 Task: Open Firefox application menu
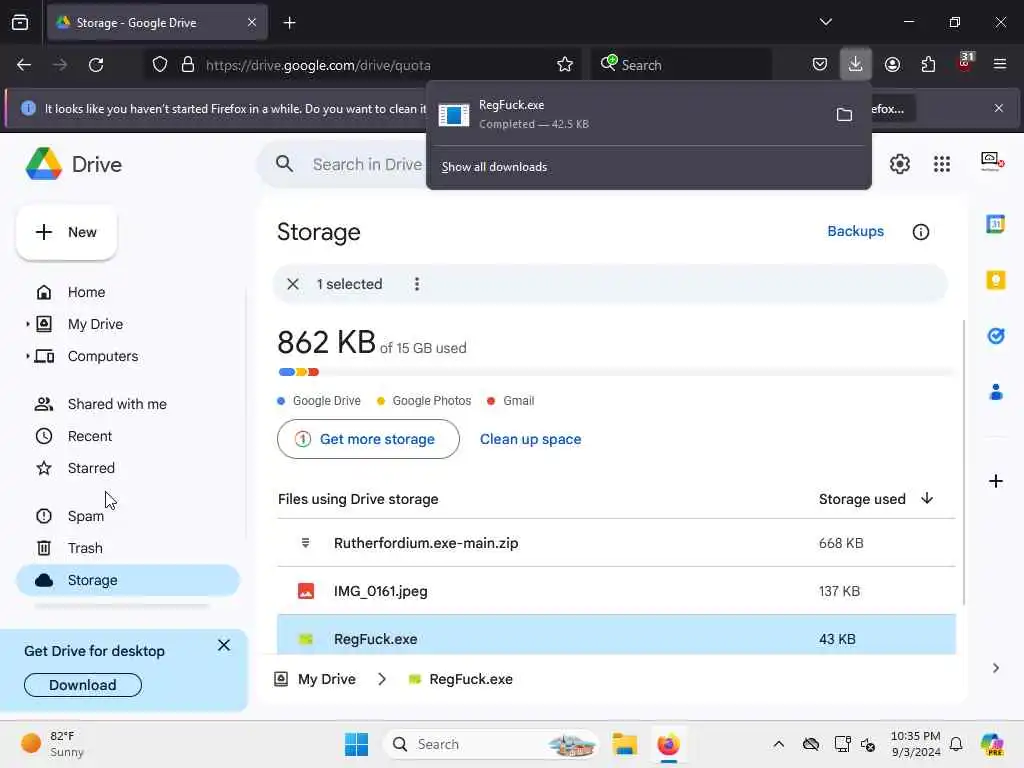click(x=999, y=65)
